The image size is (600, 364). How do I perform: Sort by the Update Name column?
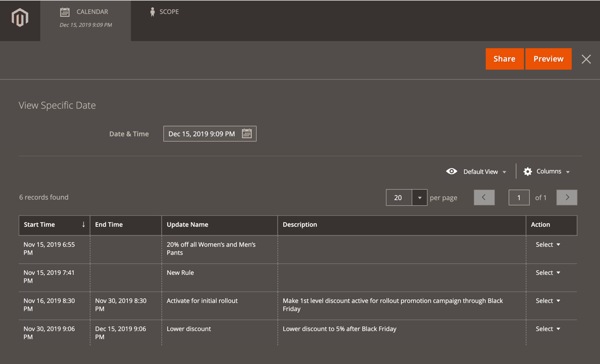(219, 225)
